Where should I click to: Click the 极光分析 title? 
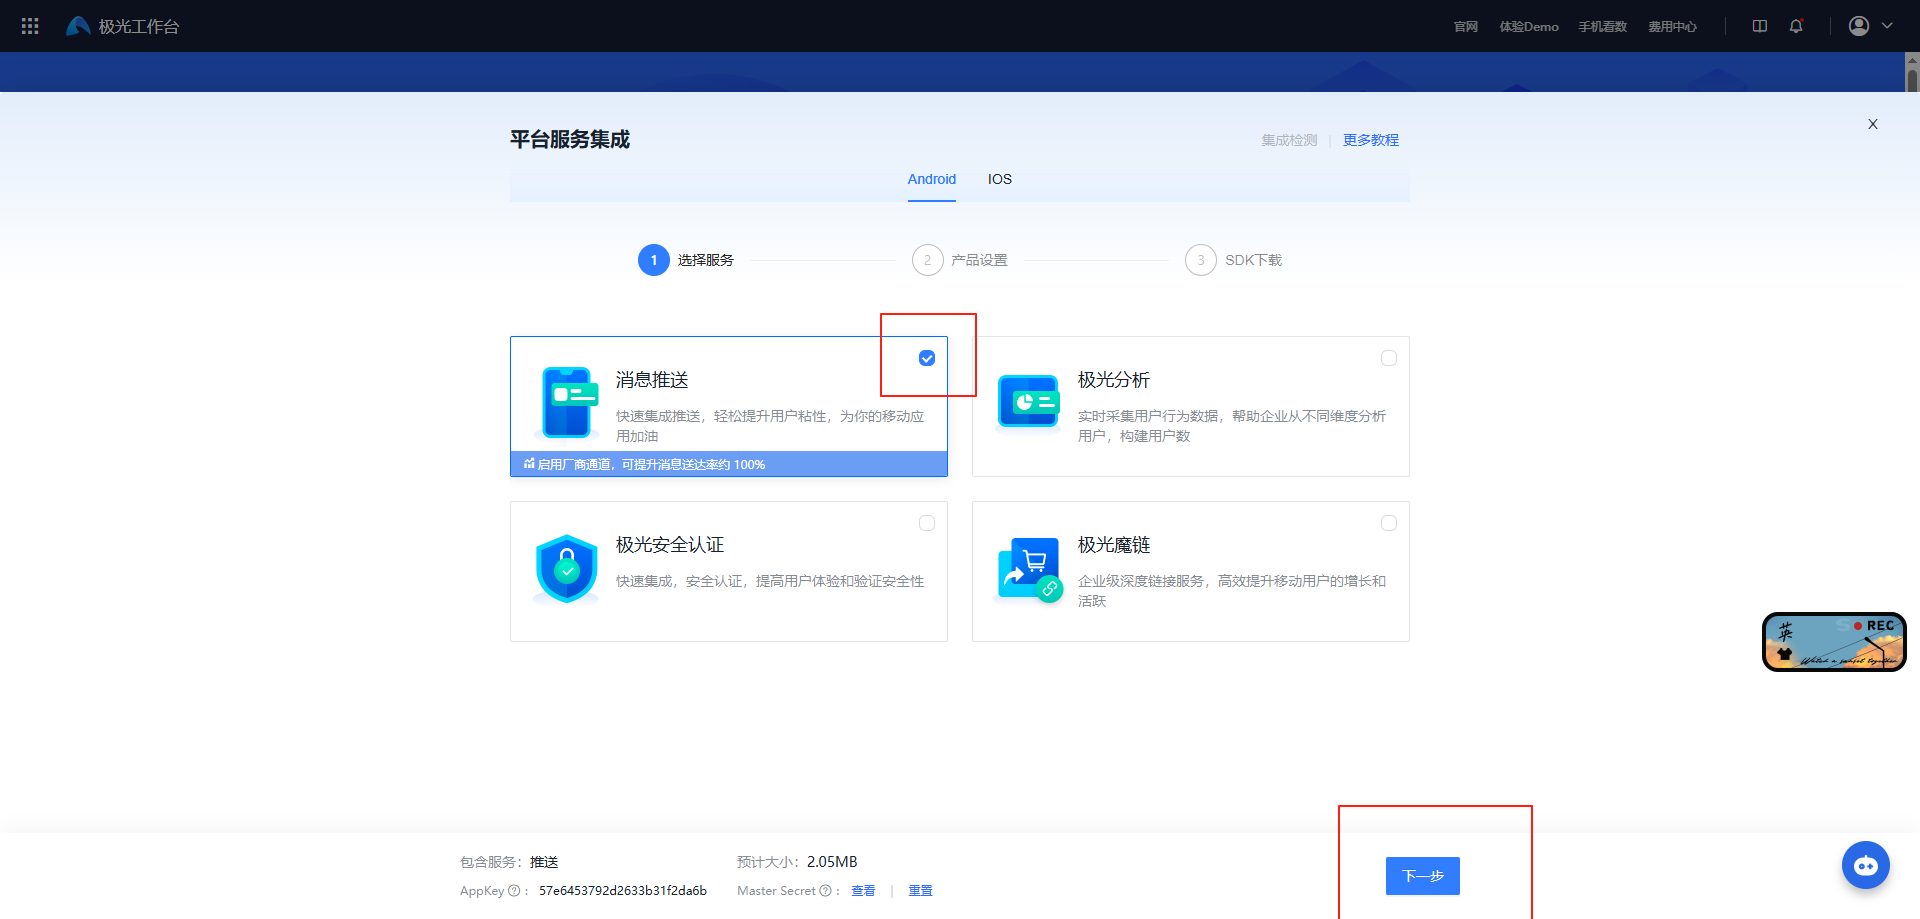(x=1114, y=380)
